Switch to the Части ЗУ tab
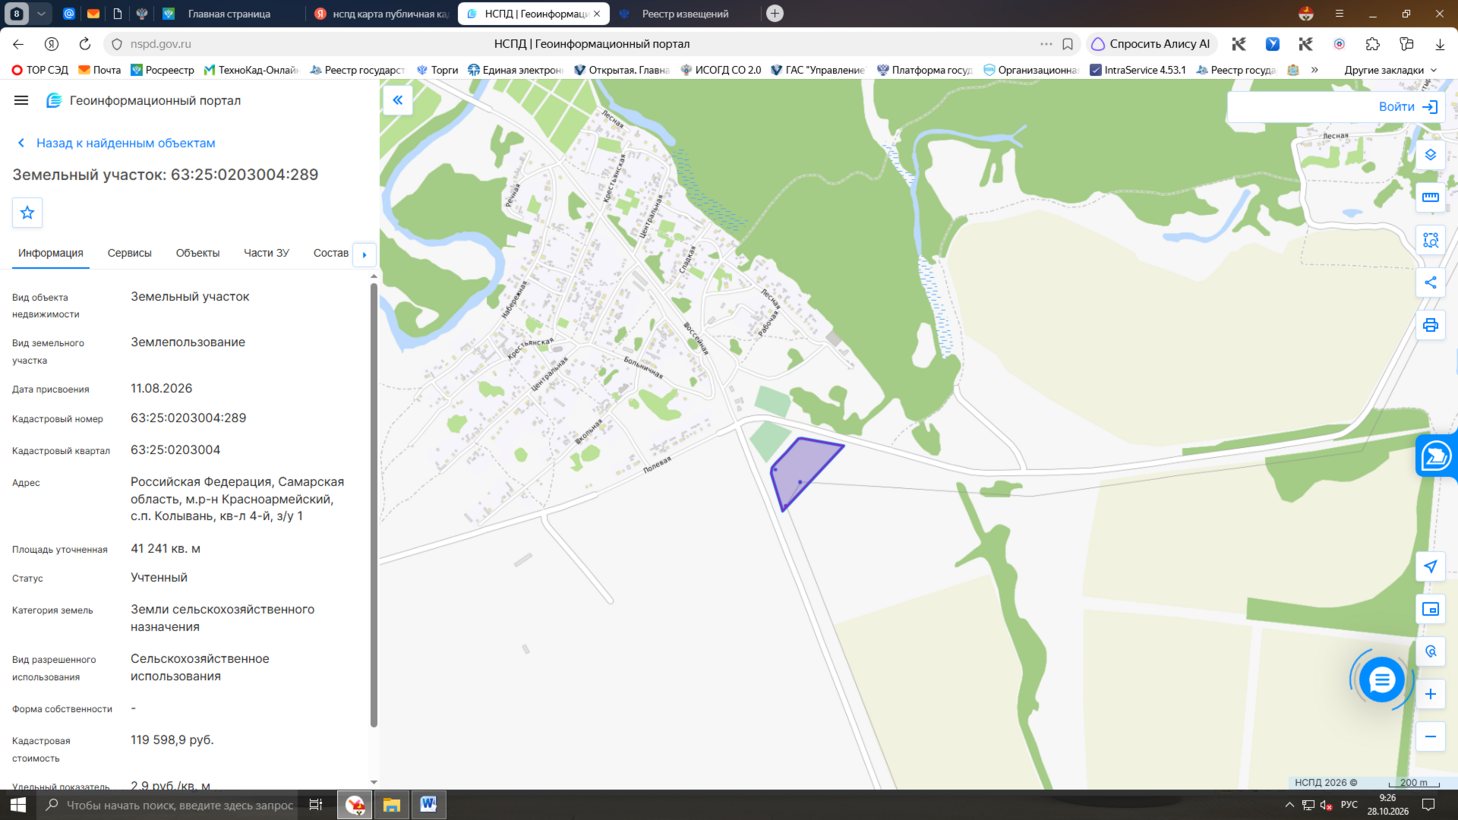Screen dimensions: 1458x820 click(266, 253)
